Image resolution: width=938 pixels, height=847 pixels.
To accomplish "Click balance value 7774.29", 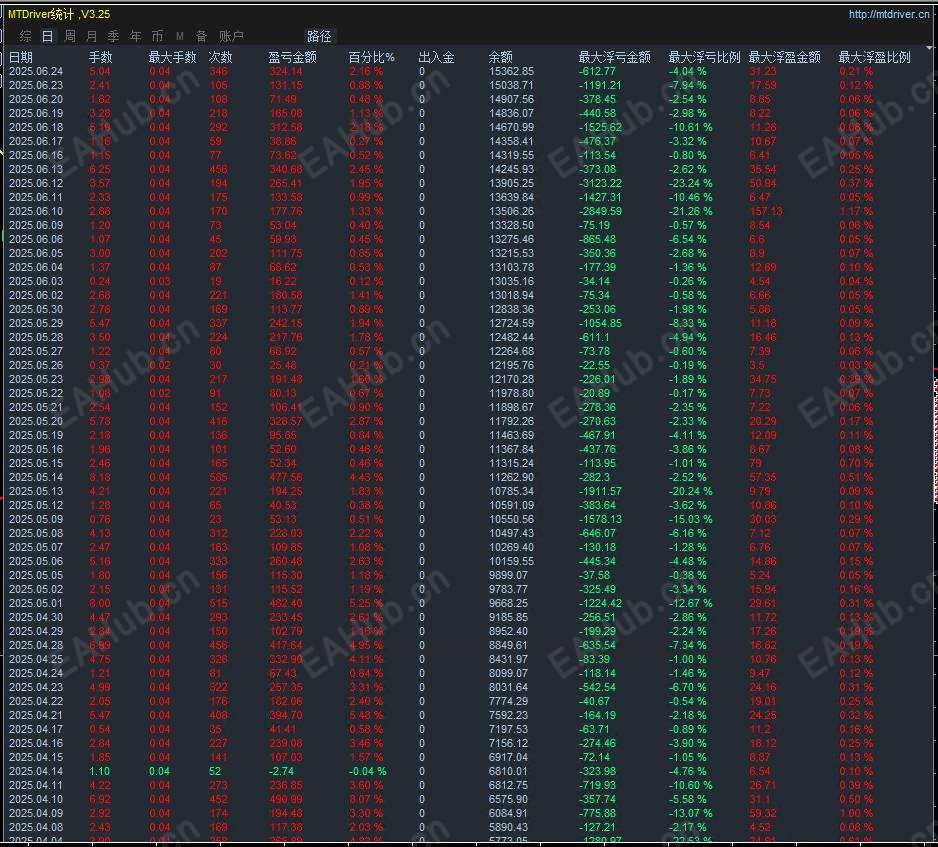I will (x=508, y=701).
